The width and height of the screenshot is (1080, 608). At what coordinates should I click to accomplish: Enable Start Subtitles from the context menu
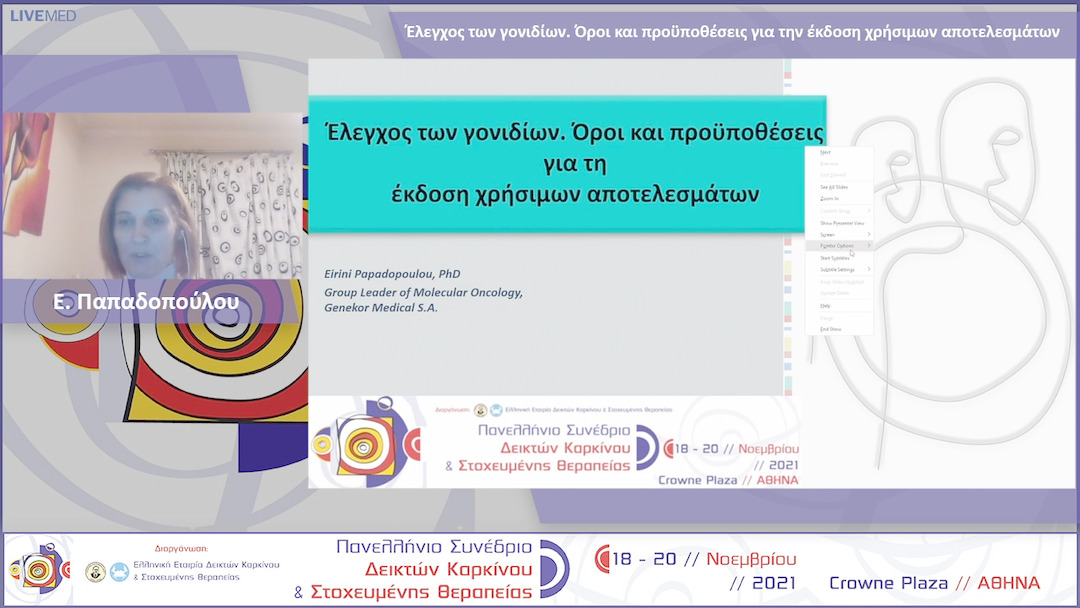pyautogui.click(x=833, y=257)
